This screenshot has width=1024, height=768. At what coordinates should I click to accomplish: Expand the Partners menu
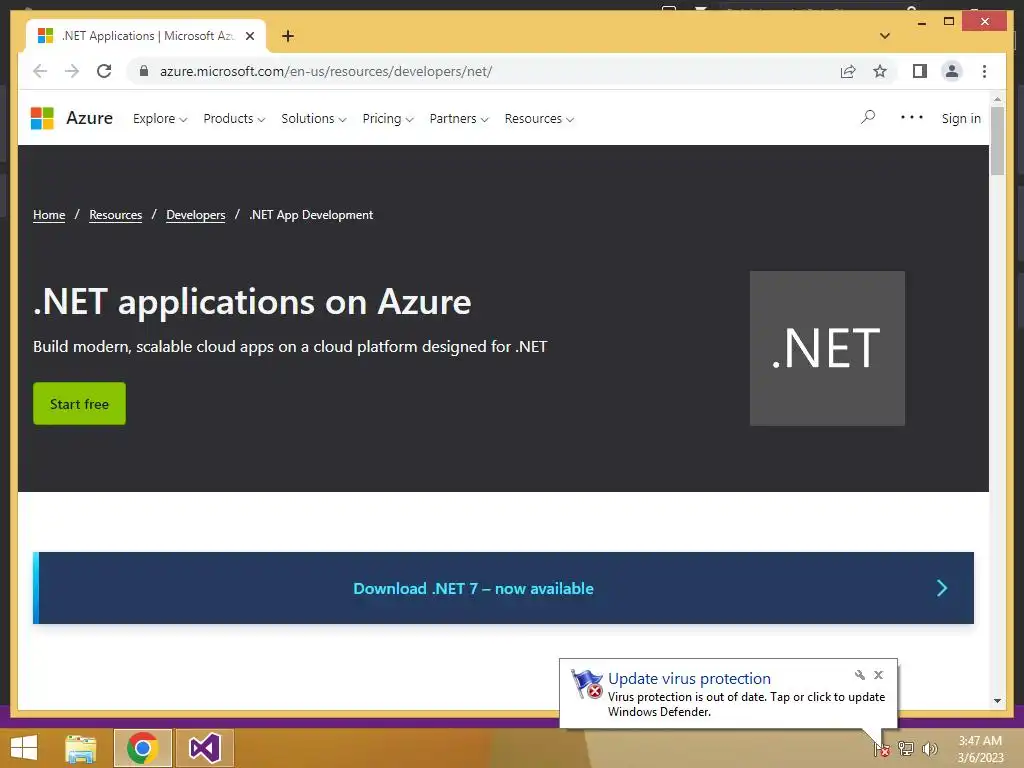[458, 118]
